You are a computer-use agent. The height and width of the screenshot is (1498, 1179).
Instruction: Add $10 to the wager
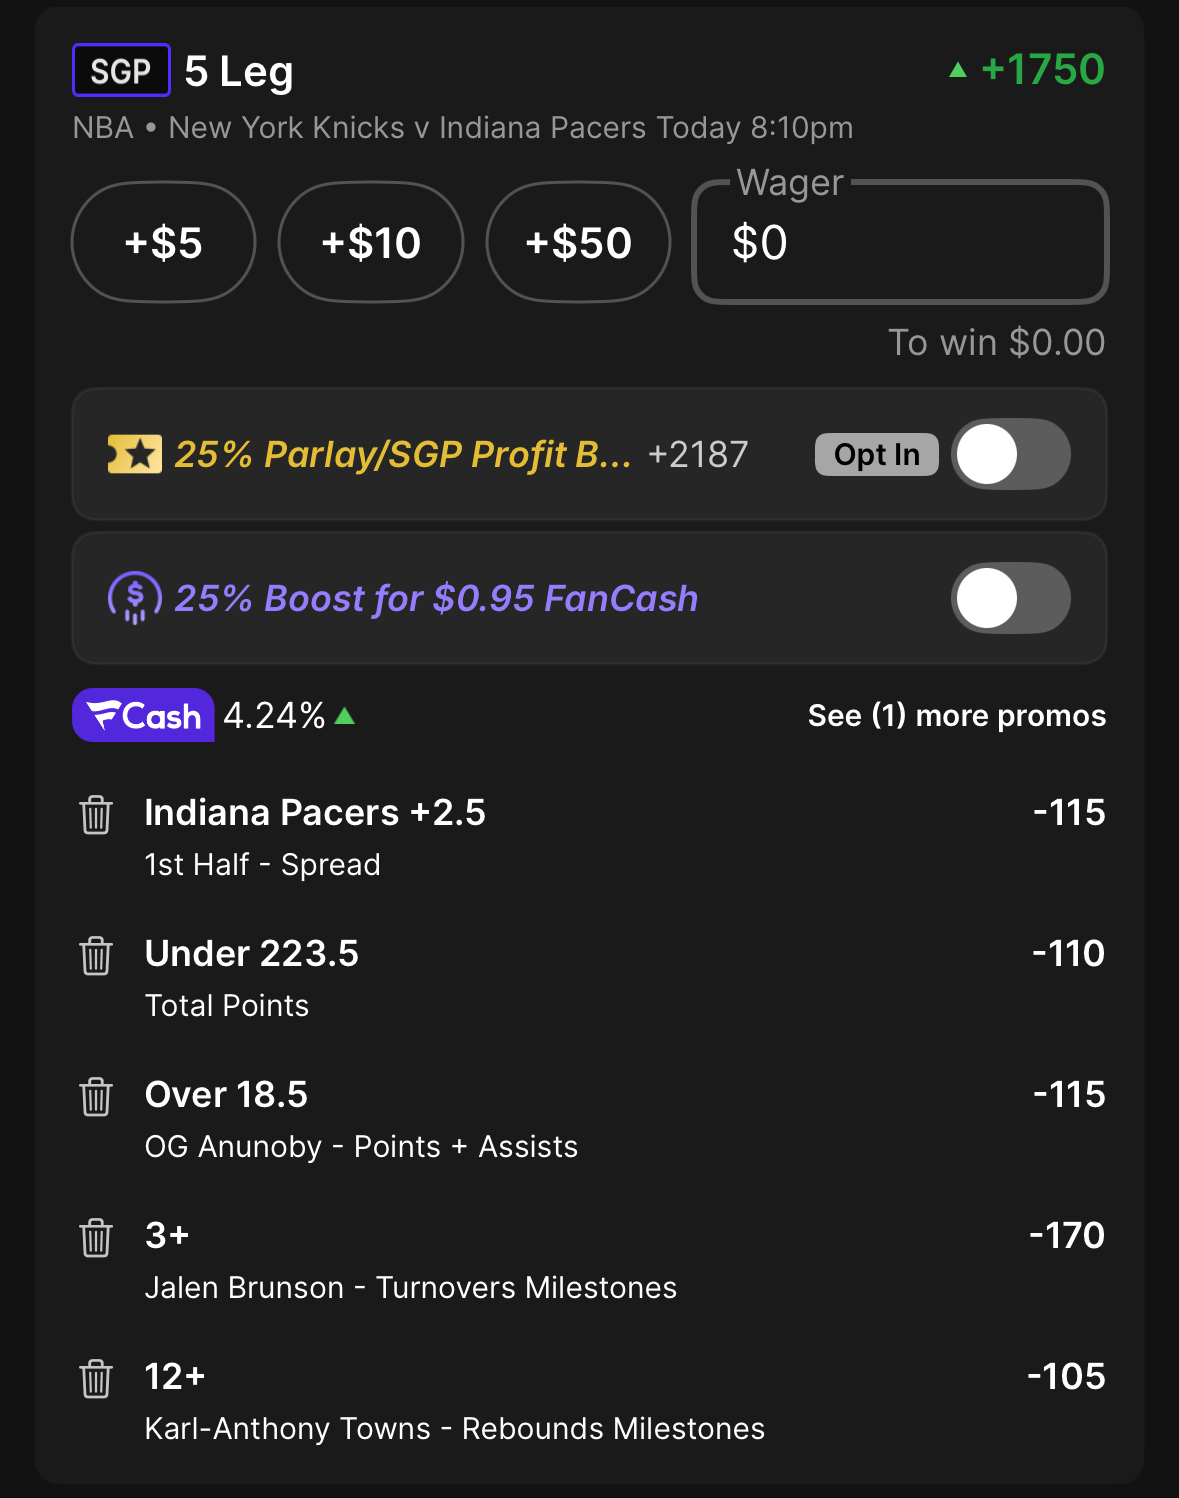pyautogui.click(x=371, y=243)
